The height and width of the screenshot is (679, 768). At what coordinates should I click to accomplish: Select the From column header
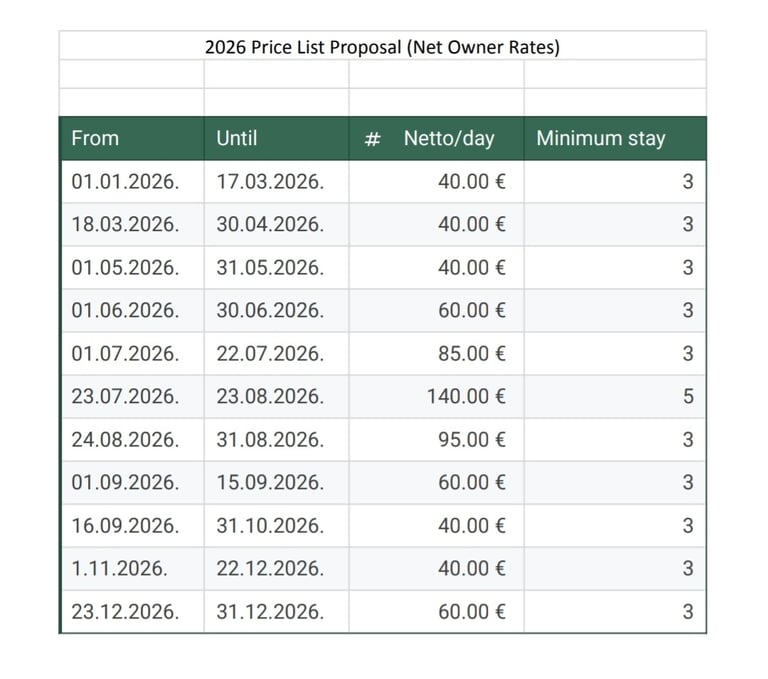95,139
